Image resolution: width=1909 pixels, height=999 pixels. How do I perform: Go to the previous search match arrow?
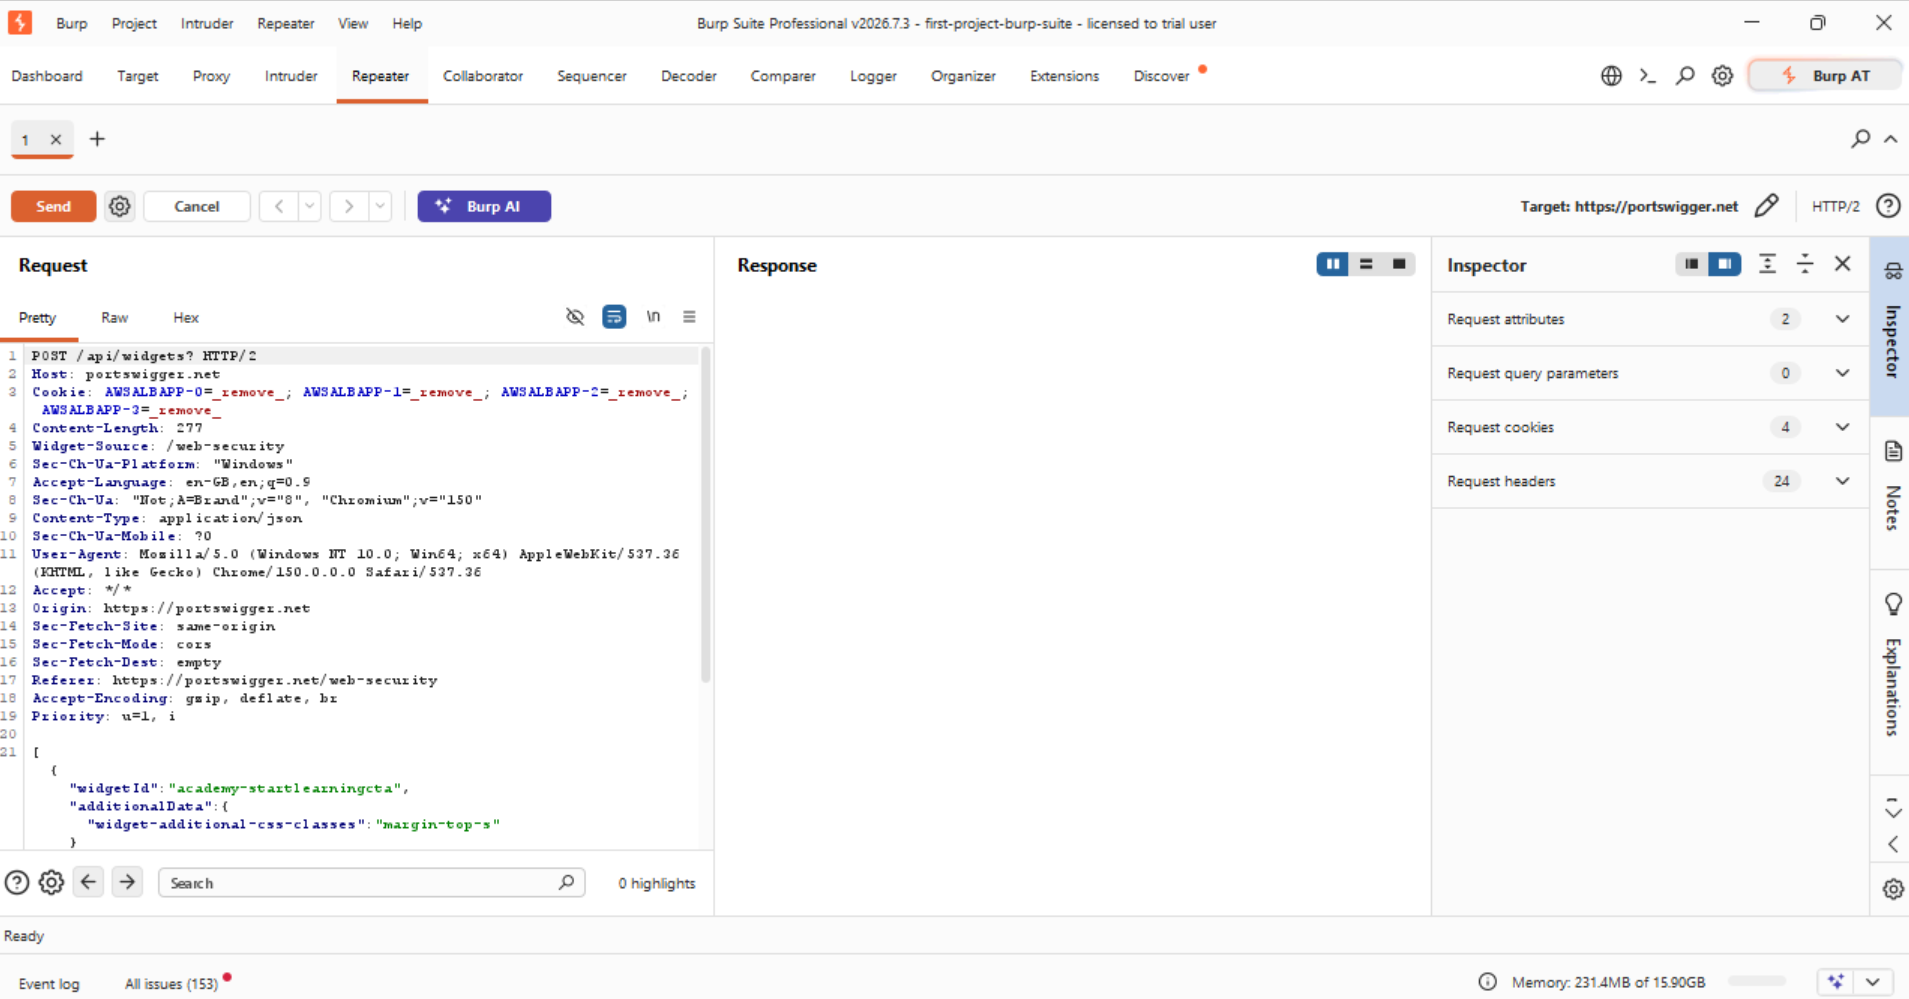pyautogui.click(x=88, y=882)
